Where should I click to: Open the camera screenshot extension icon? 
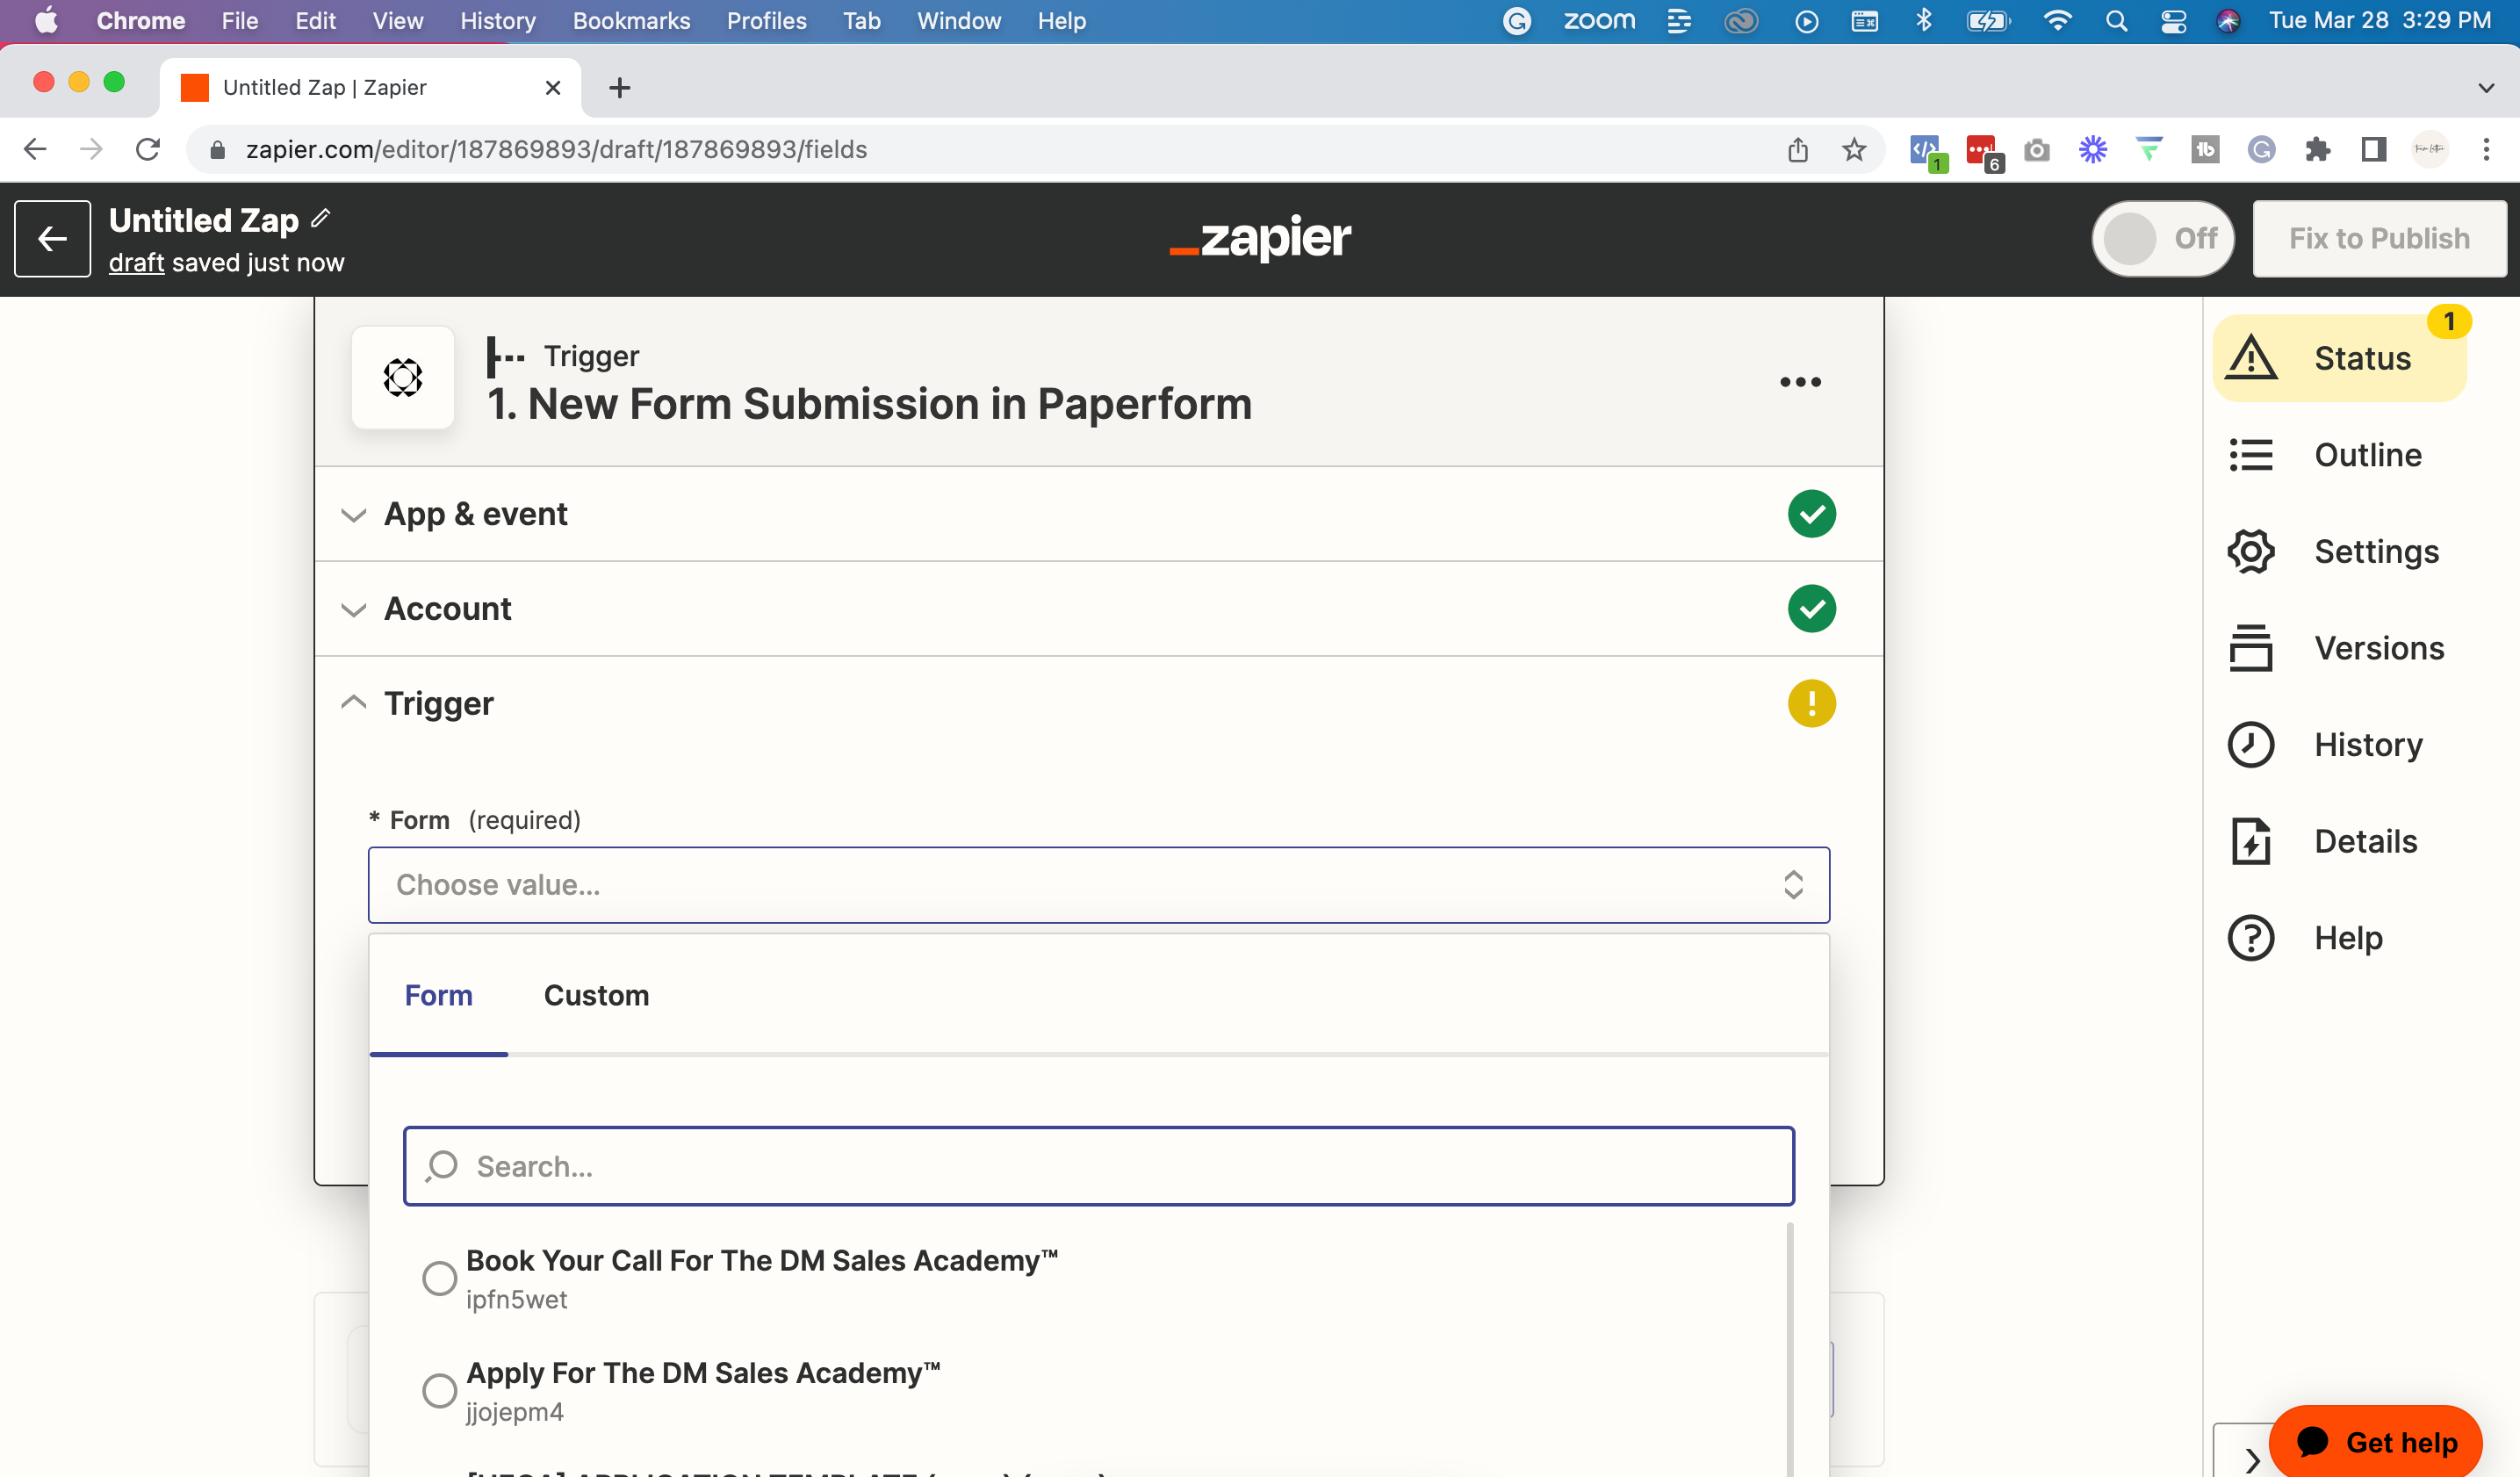point(2036,149)
